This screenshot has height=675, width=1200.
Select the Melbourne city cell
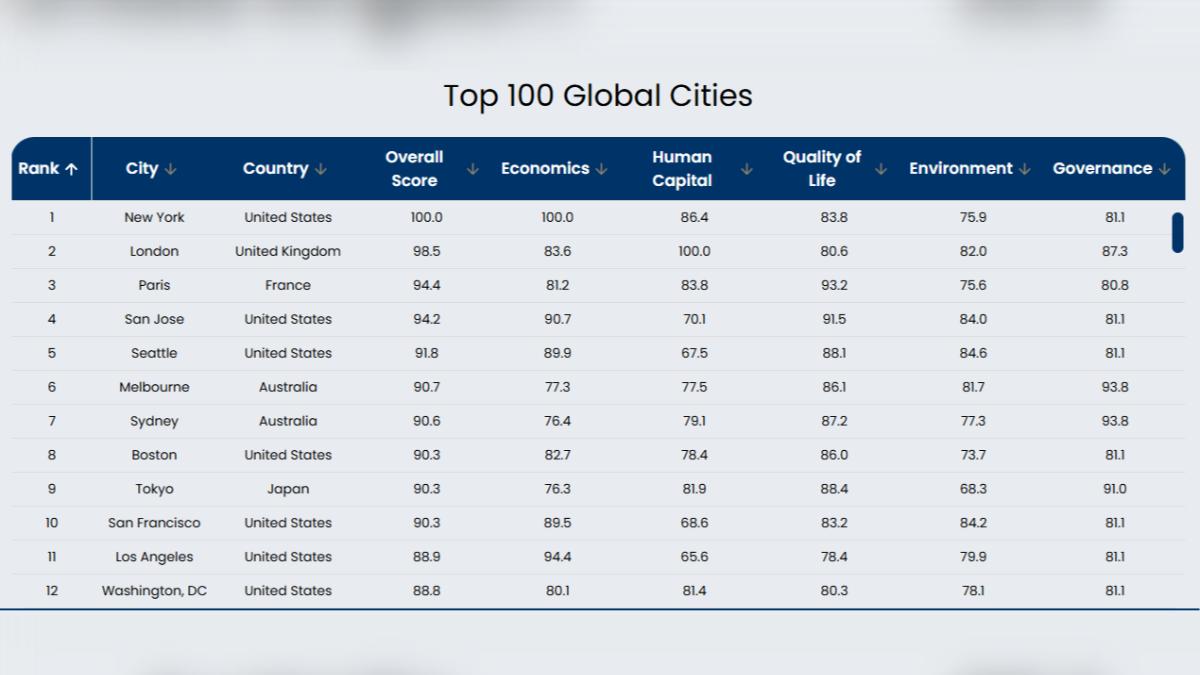154,387
